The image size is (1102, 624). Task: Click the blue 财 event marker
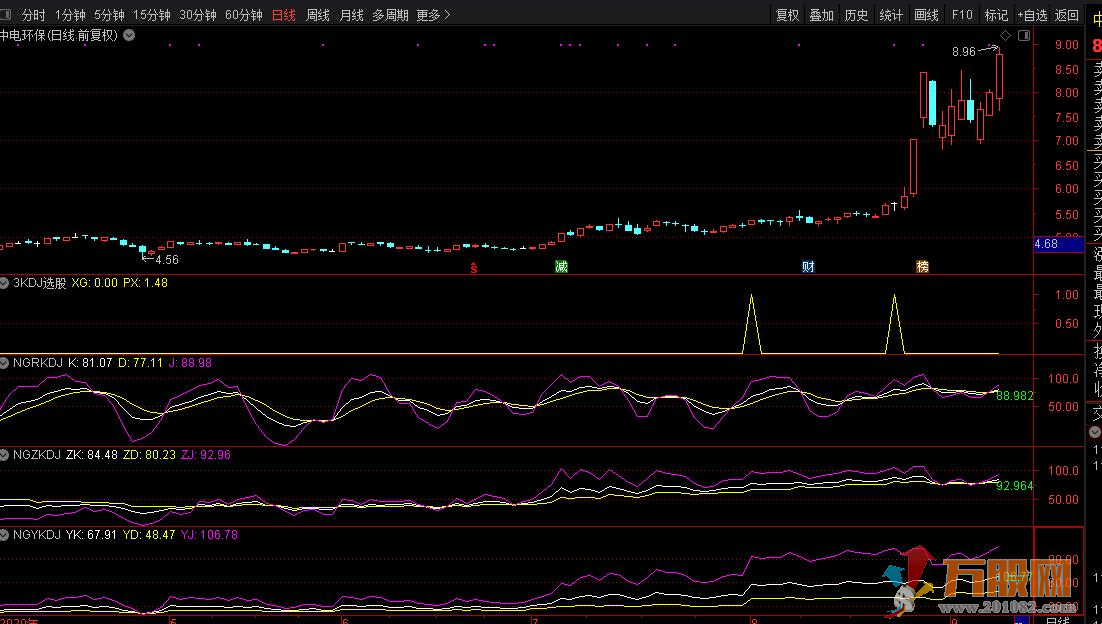point(808,267)
